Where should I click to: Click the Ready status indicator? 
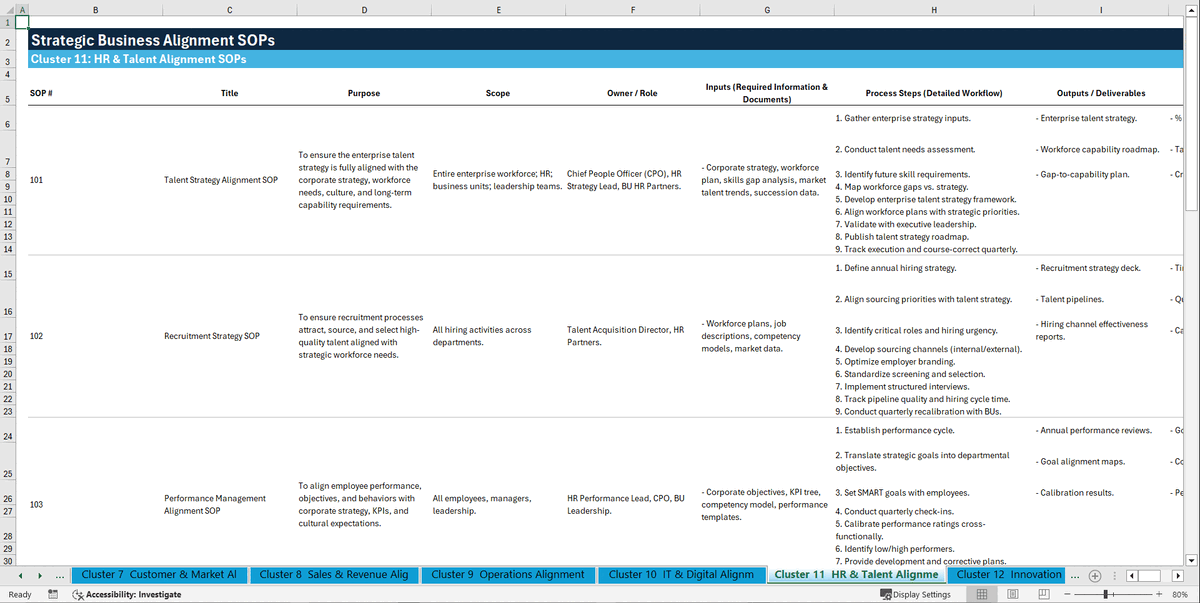(20, 594)
